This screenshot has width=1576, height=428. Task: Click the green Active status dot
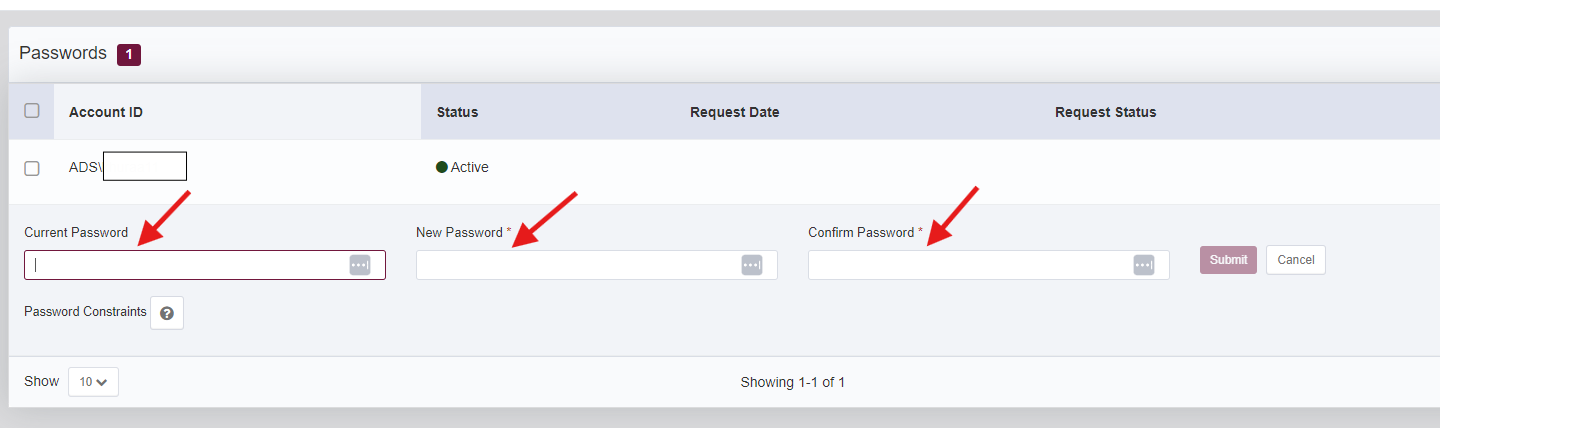pyautogui.click(x=442, y=167)
